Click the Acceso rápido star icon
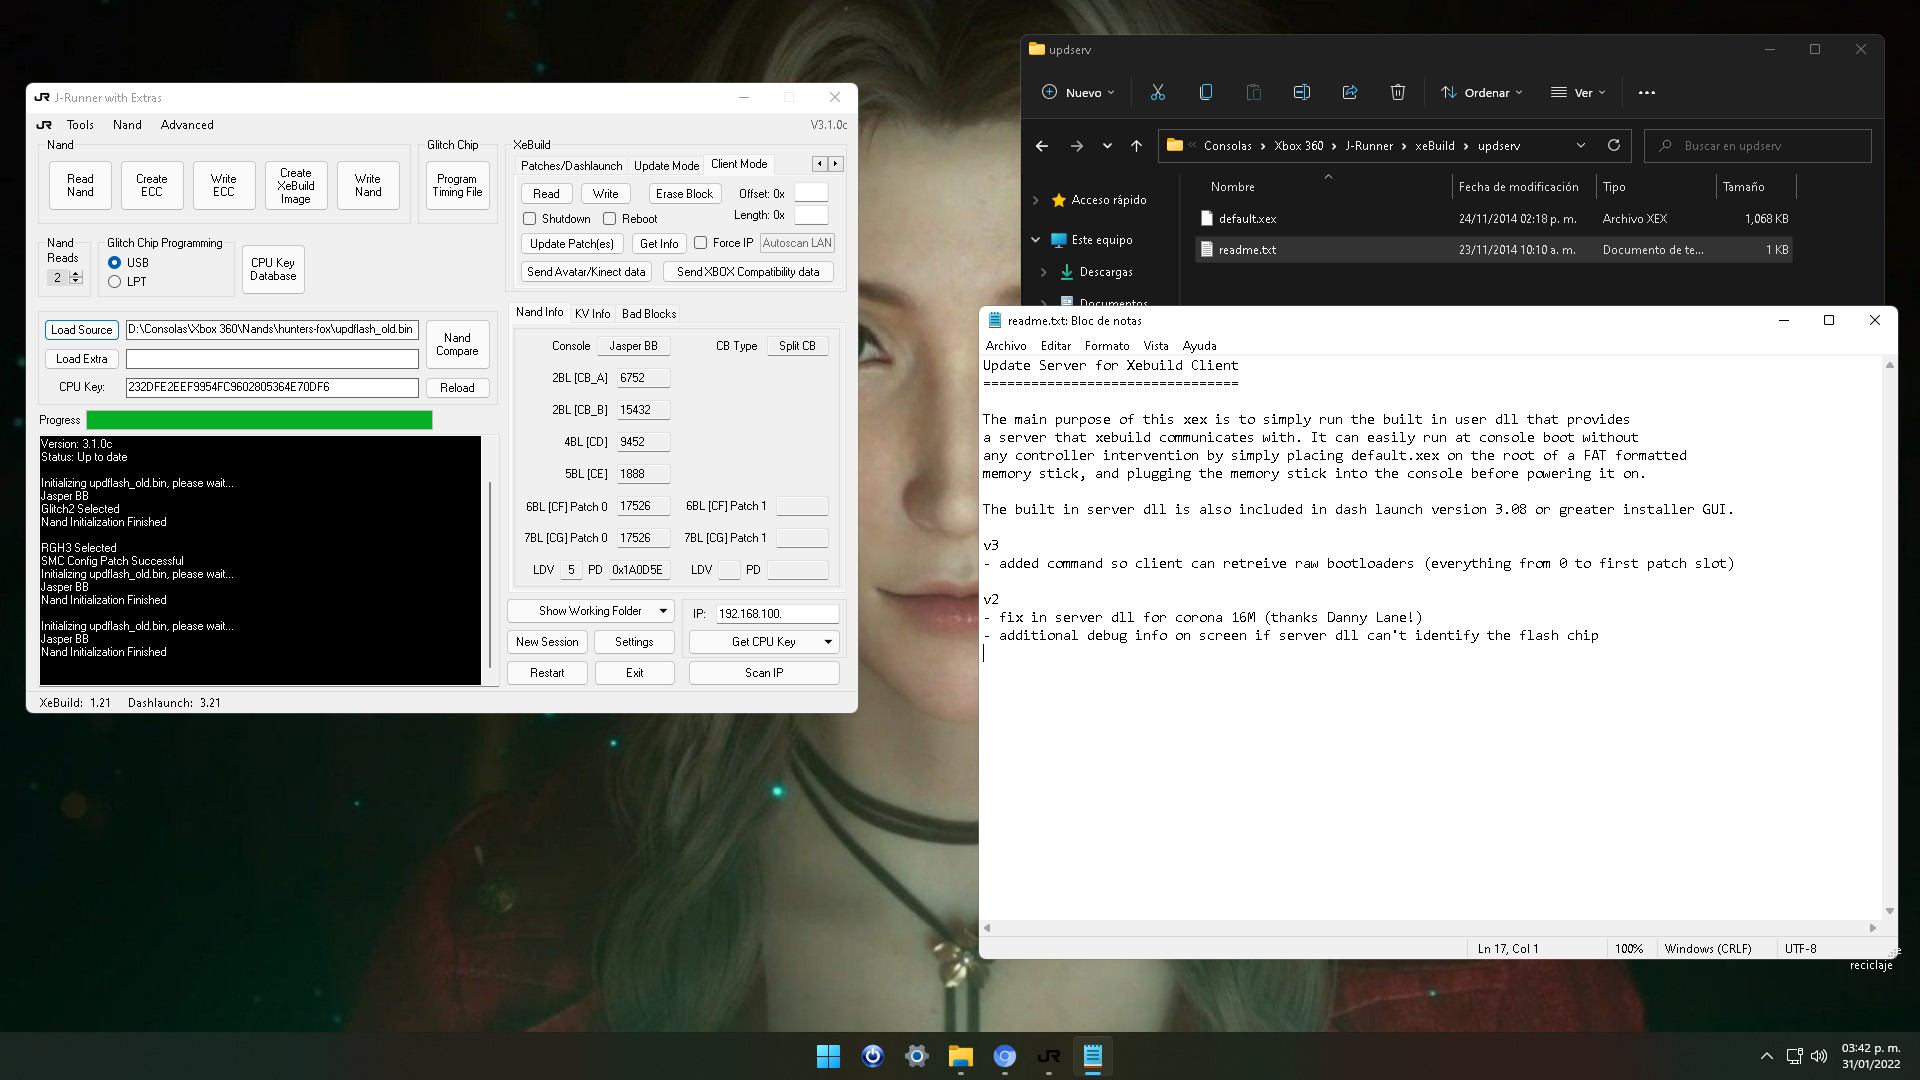The width and height of the screenshot is (1920, 1080). pos(1058,200)
